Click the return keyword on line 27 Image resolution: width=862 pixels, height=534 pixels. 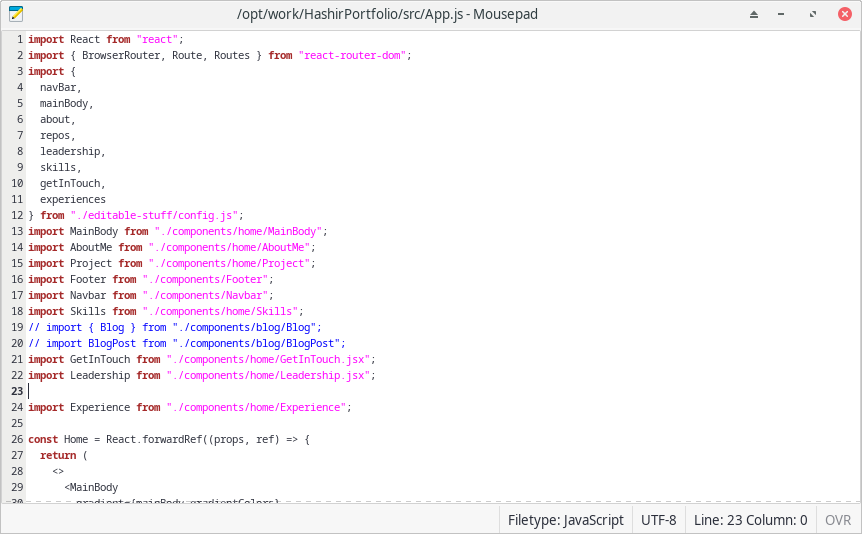click(x=58, y=455)
